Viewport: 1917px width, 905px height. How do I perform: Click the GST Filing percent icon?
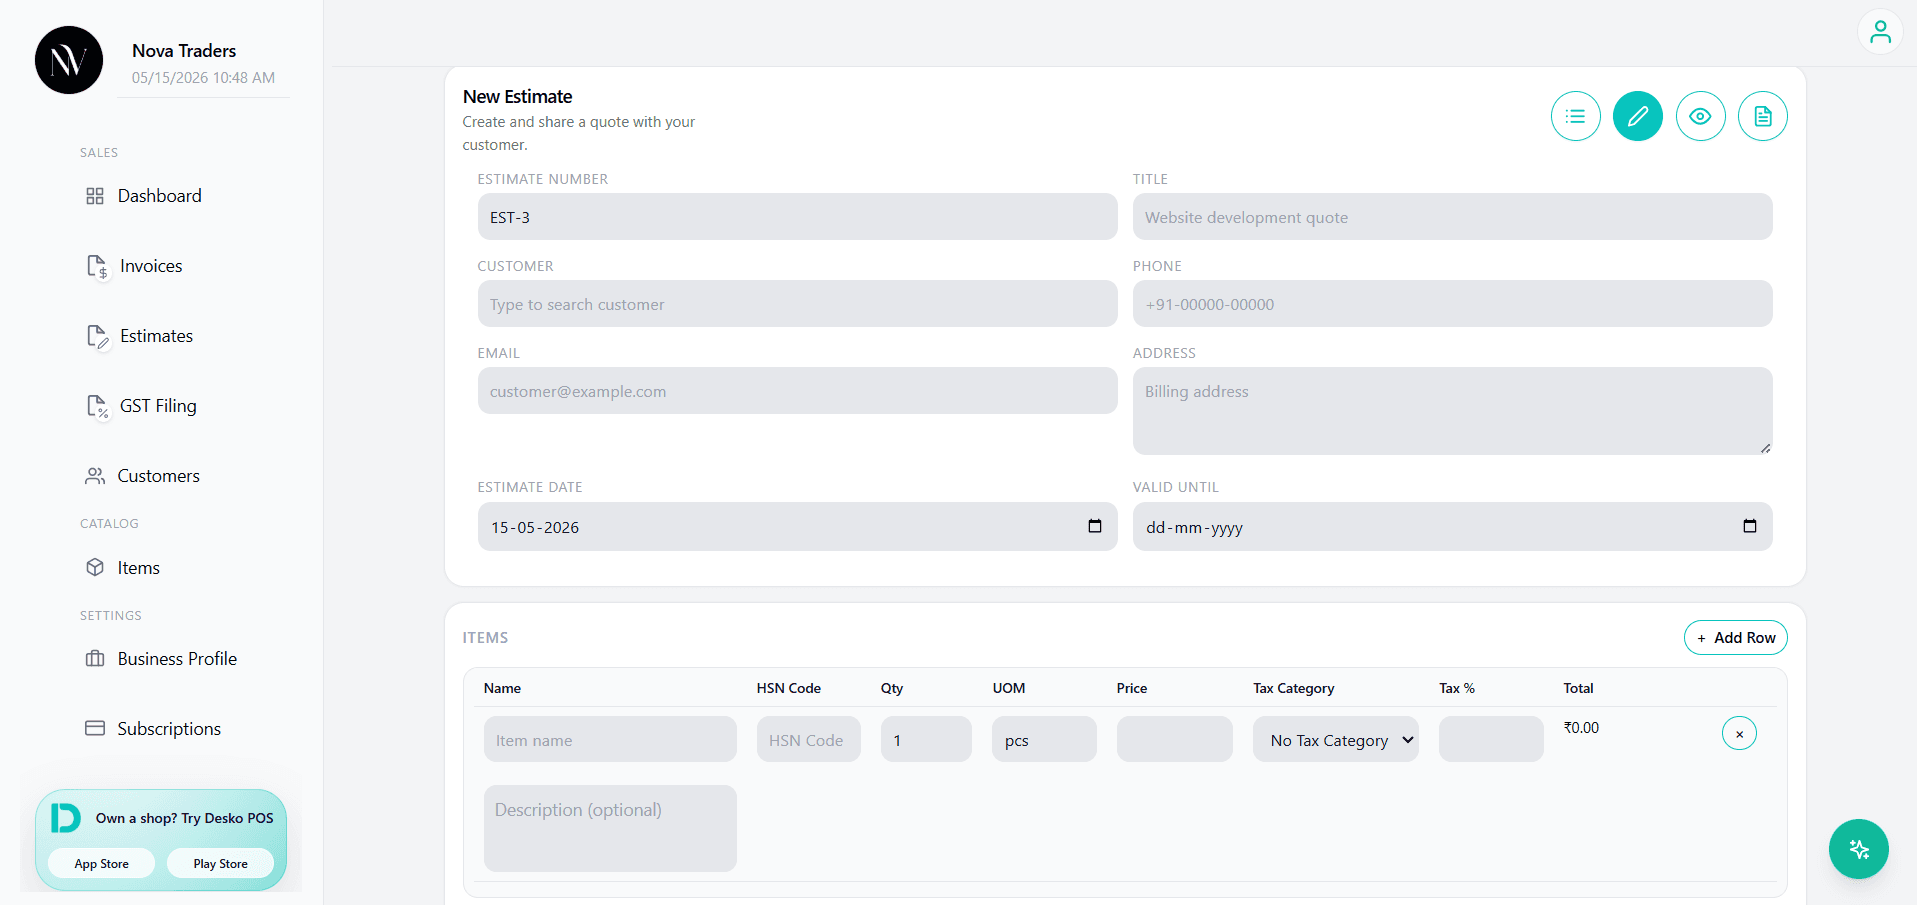click(x=97, y=406)
